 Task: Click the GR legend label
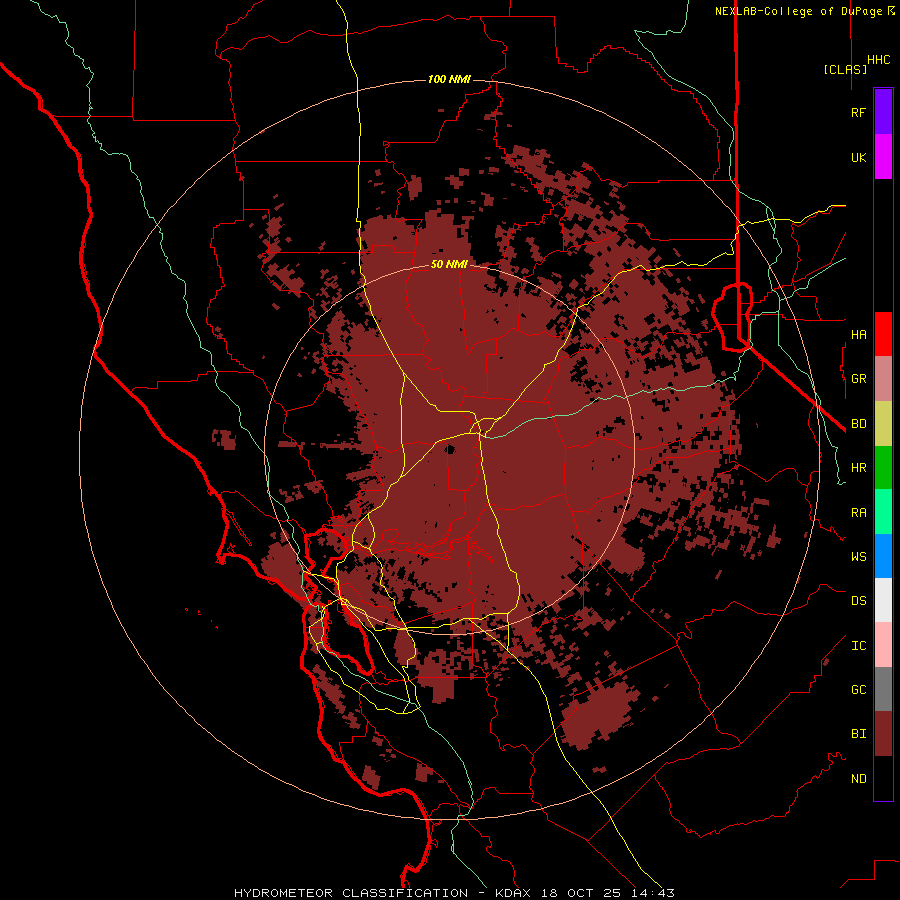[x=858, y=379]
